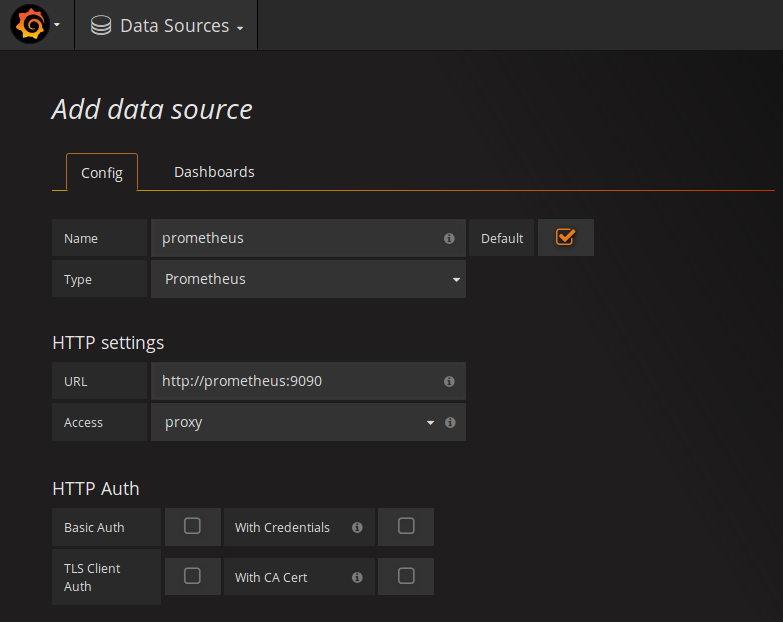Click info icon in URL field
The height and width of the screenshot is (622, 783).
pos(449,381)
